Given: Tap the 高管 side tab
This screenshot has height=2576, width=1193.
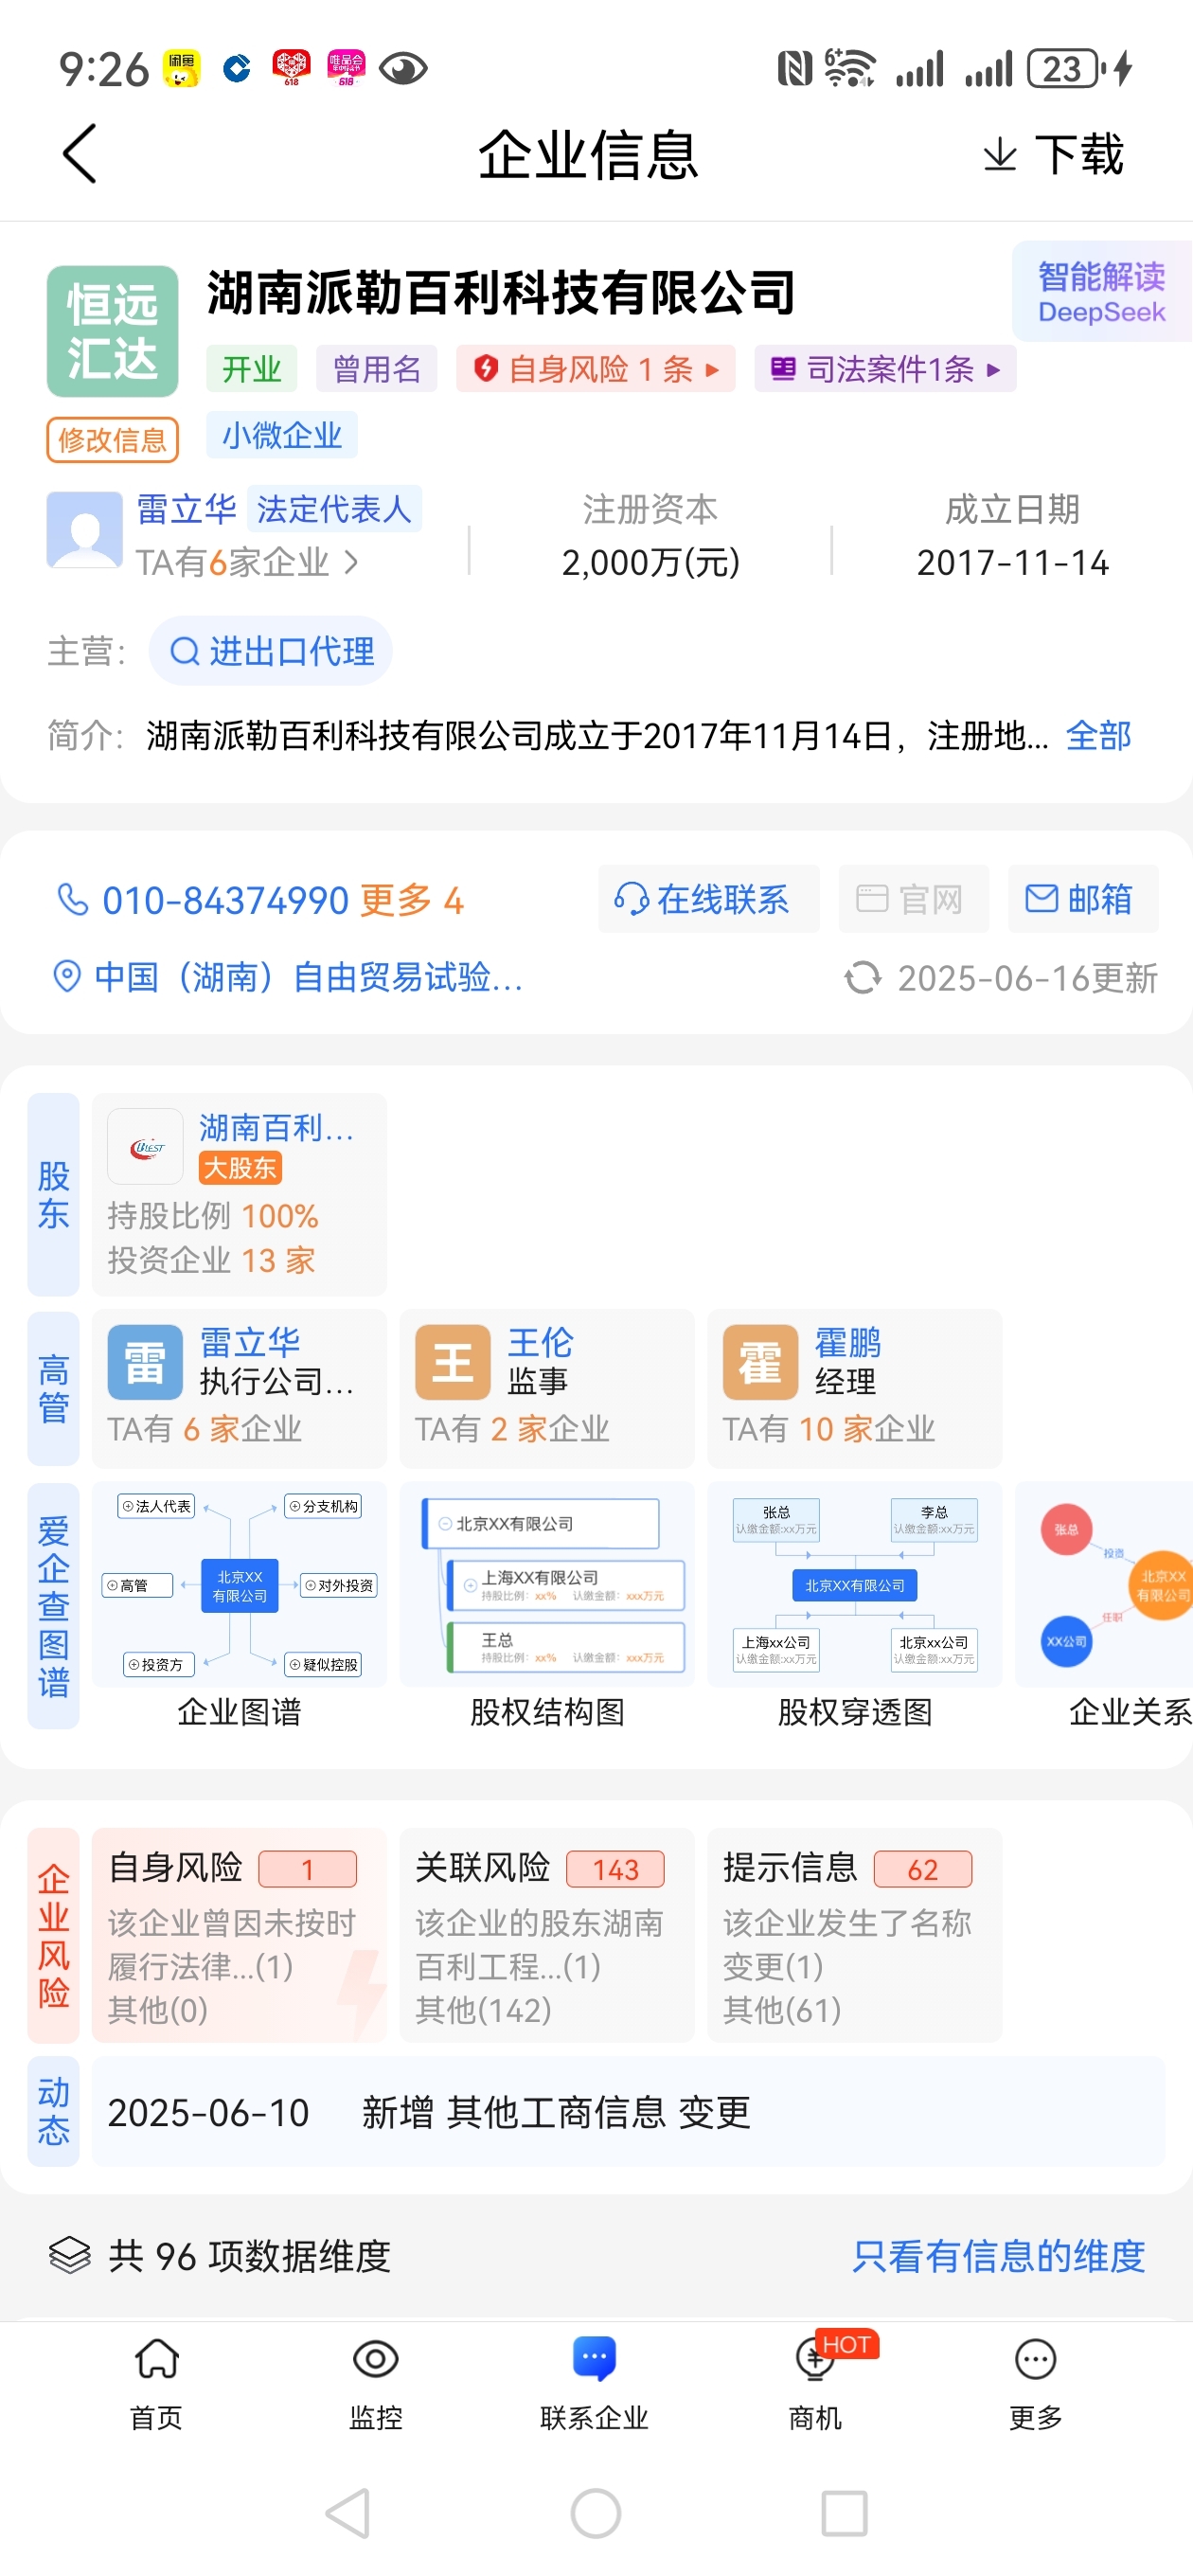Looking at the screenshot, I should tap(53, 1388).
